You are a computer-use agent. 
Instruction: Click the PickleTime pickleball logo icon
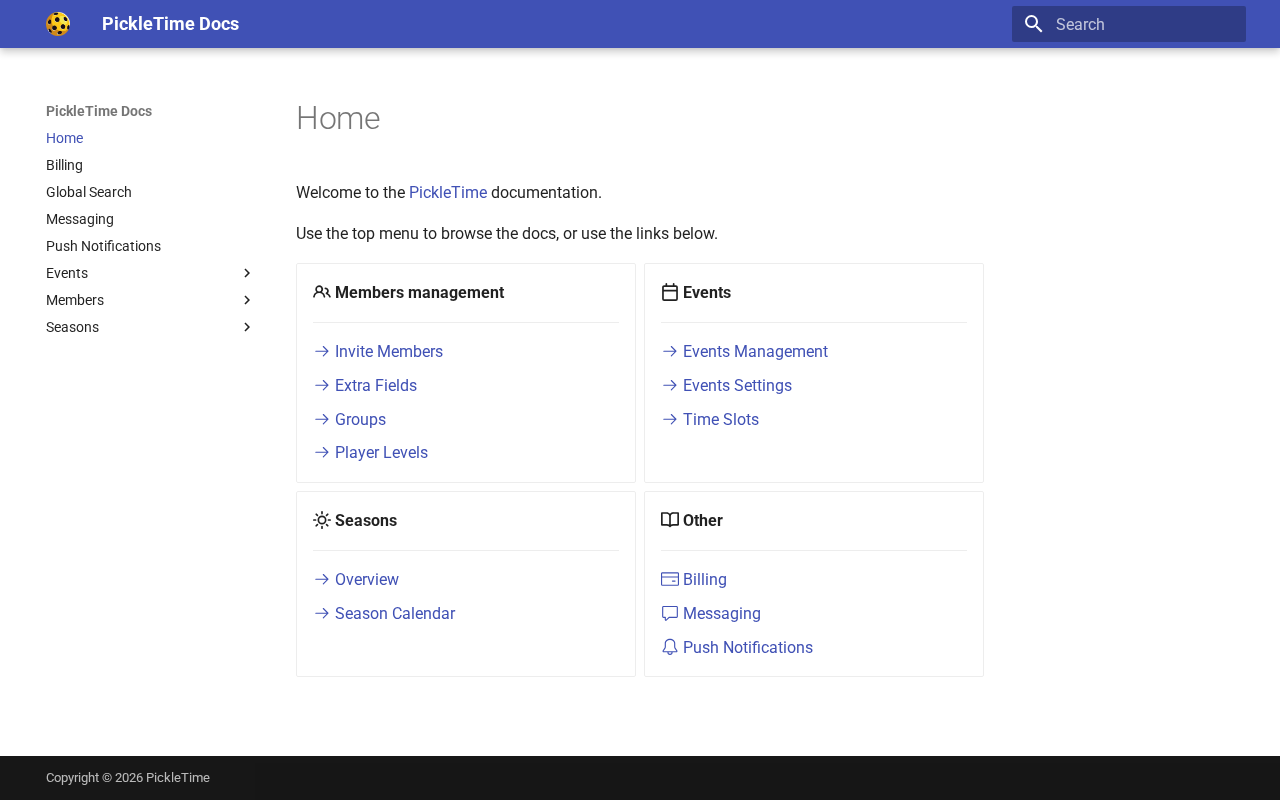coord(58,24)
